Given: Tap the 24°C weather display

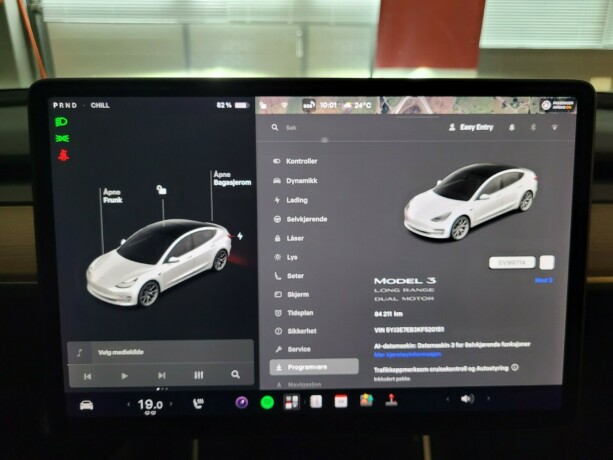Looking at the screenshot, I should tap(357, 105).
